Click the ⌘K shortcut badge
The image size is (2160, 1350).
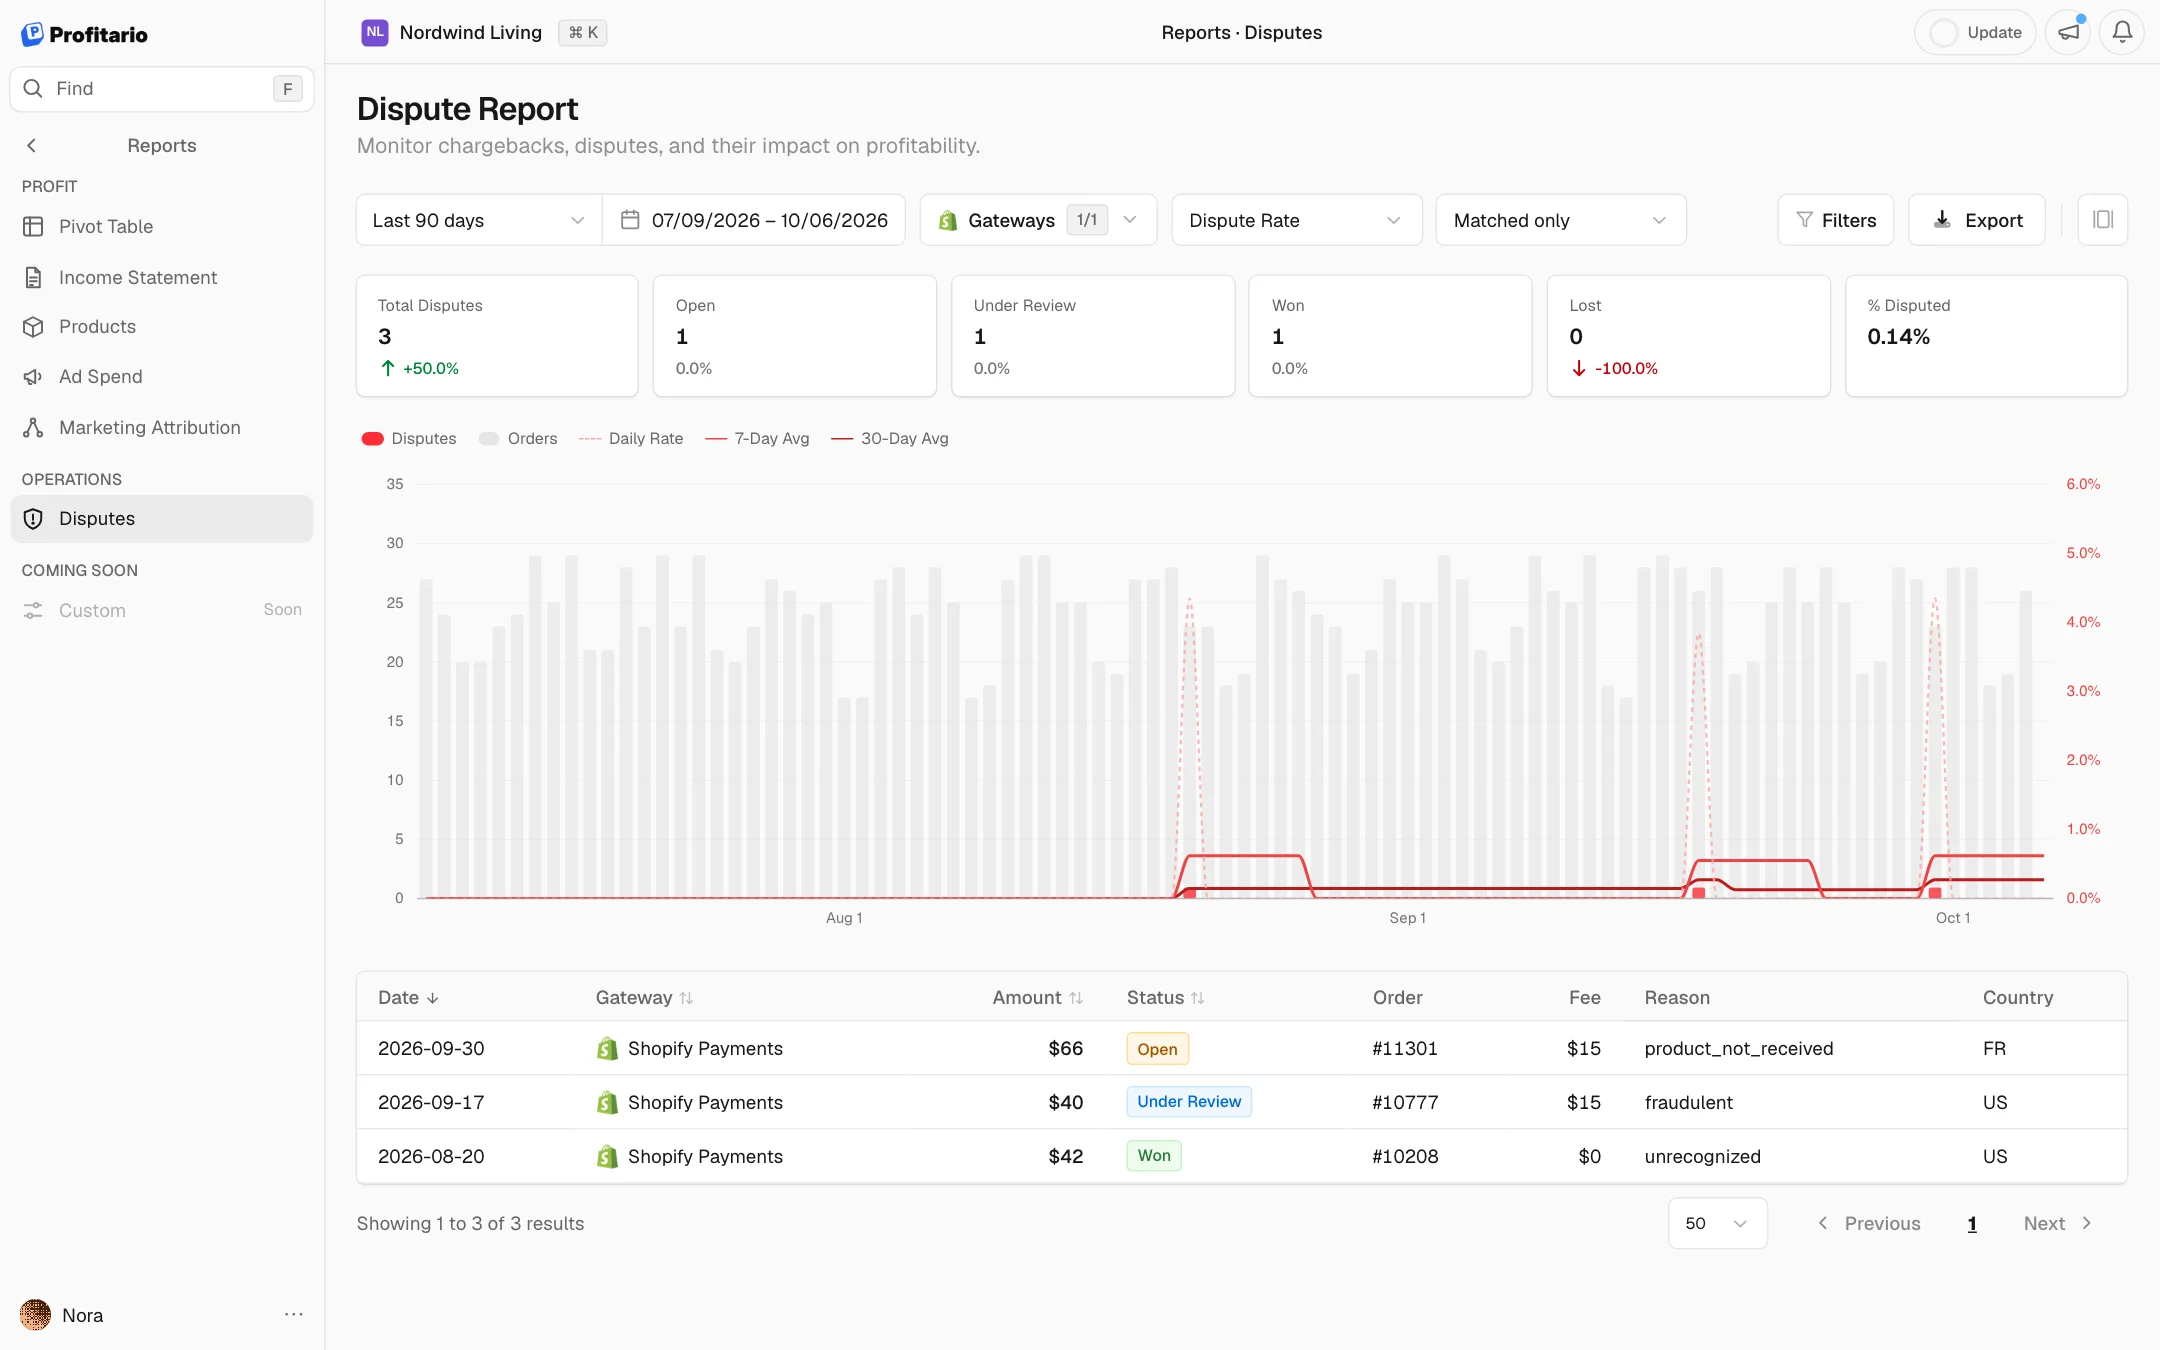(583, 32)
